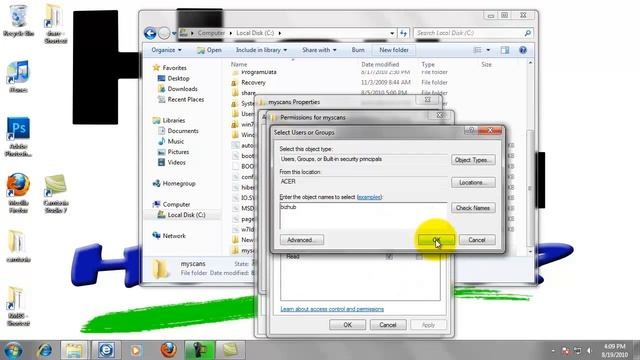Viewport: 640px width, 360px height.
Task: Click the address bar refresh button
Action: [x=404, y=33]
